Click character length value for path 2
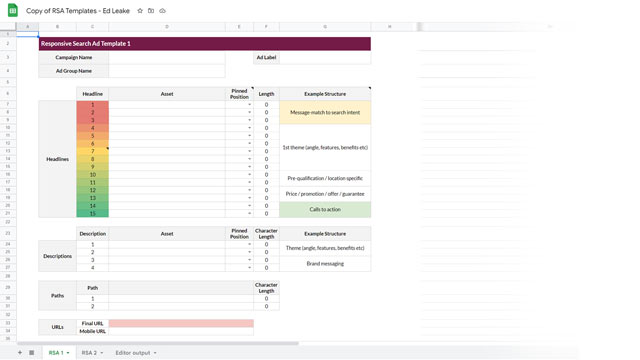This screenshot has height=360, width=640. [267, 306]
